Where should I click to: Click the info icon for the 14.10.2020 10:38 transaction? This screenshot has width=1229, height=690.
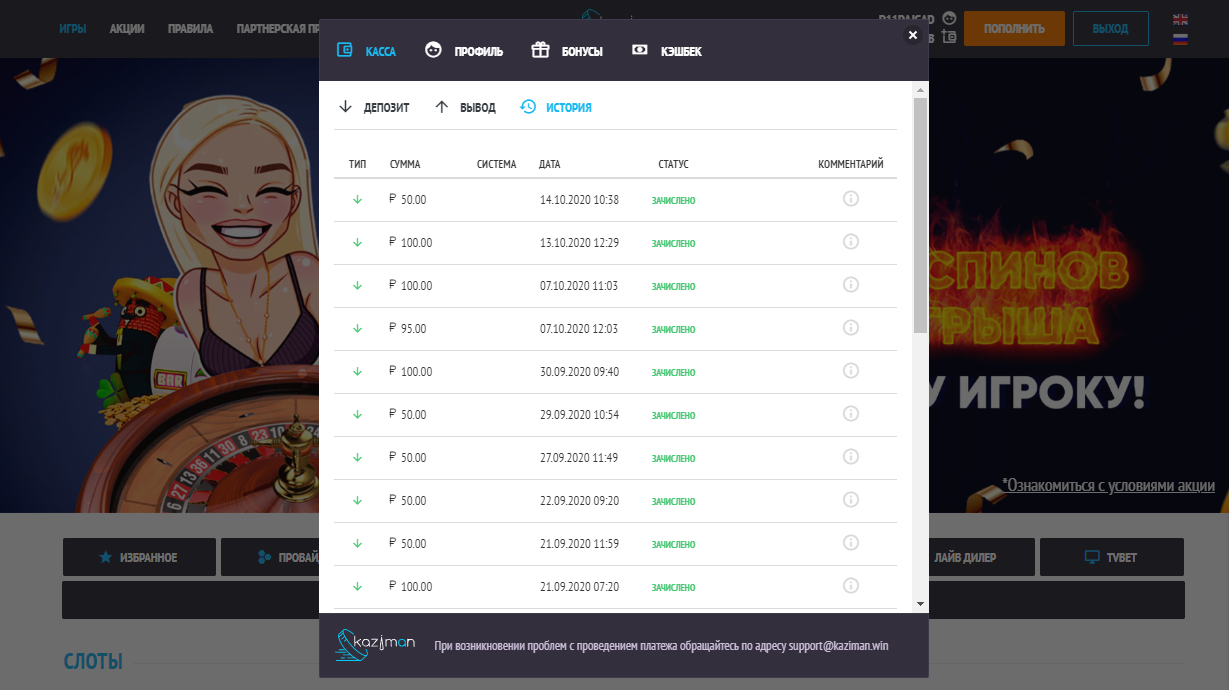click(x=851, y=199)
